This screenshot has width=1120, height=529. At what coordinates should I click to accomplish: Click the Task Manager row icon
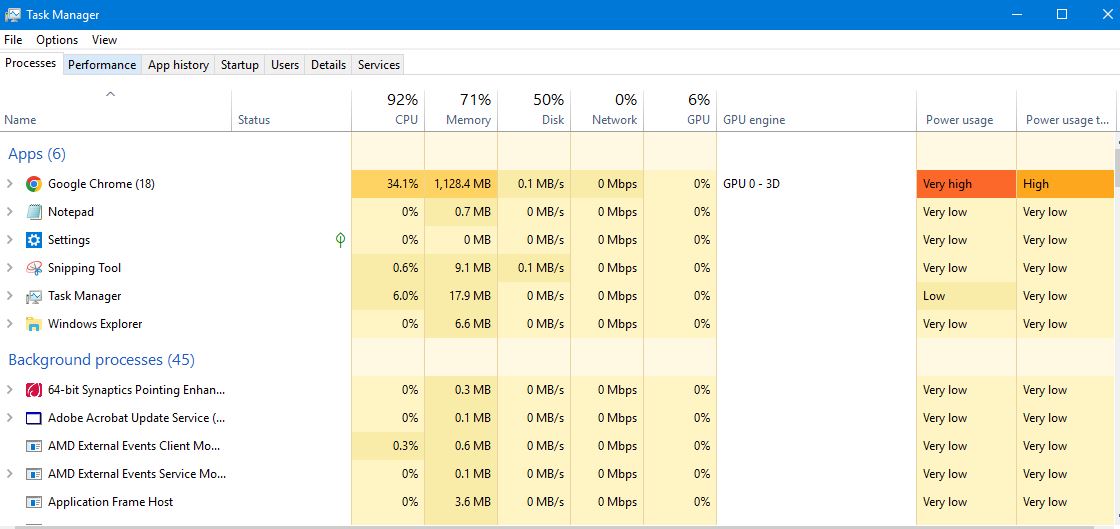[x=34, y=296]
